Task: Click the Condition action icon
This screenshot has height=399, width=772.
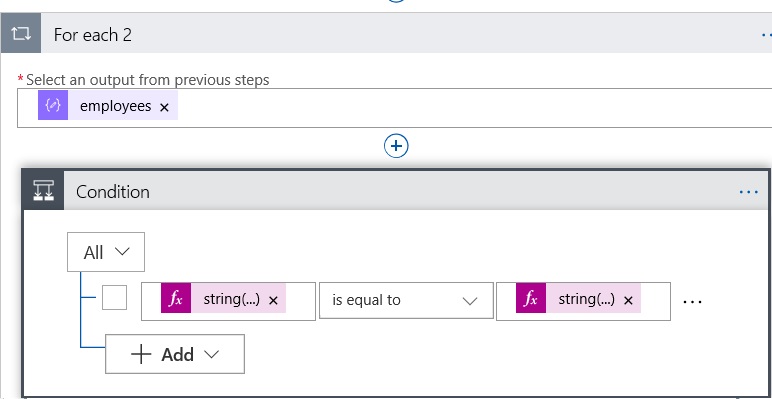Action: point(43,190)
